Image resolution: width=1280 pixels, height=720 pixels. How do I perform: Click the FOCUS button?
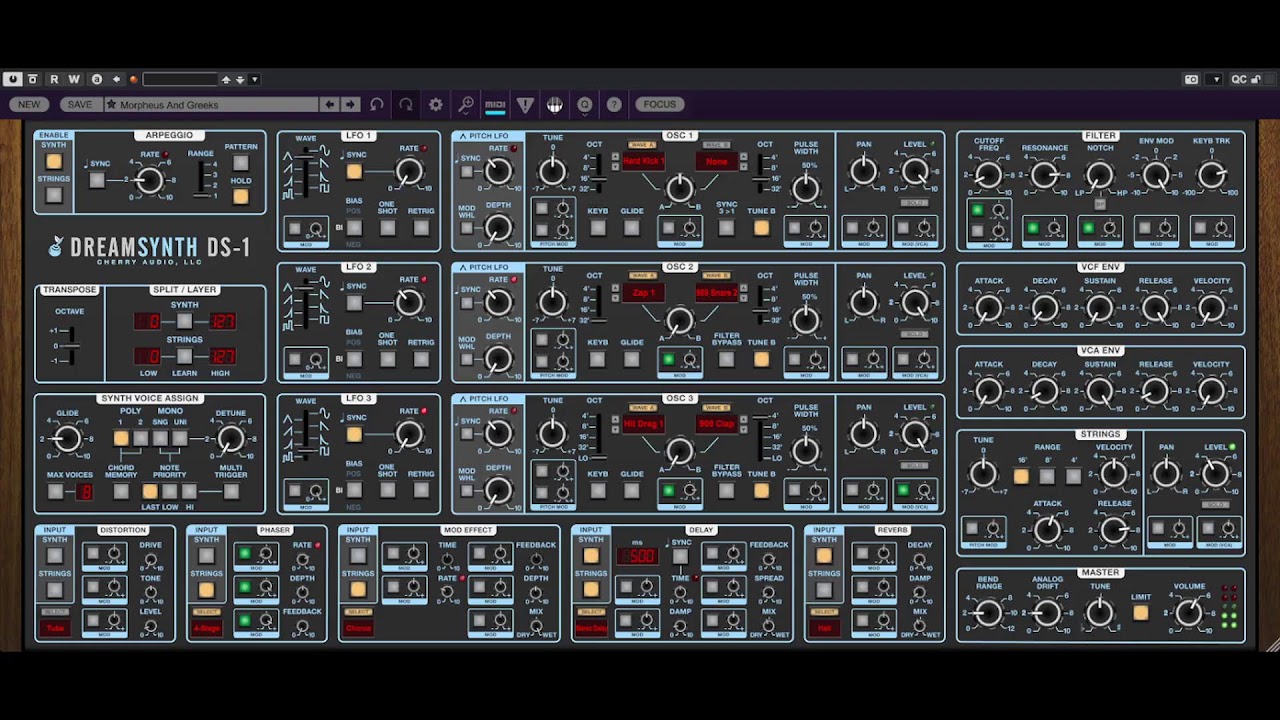click(x=660, y=104)
